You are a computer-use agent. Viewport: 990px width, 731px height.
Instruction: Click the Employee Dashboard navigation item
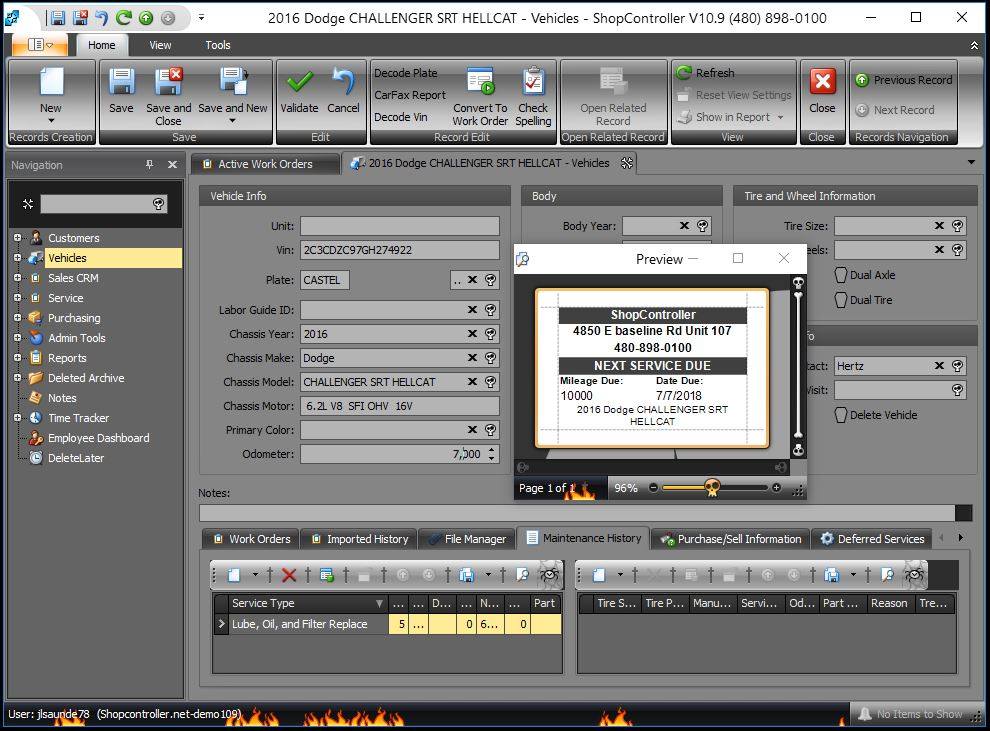(98, 438)
